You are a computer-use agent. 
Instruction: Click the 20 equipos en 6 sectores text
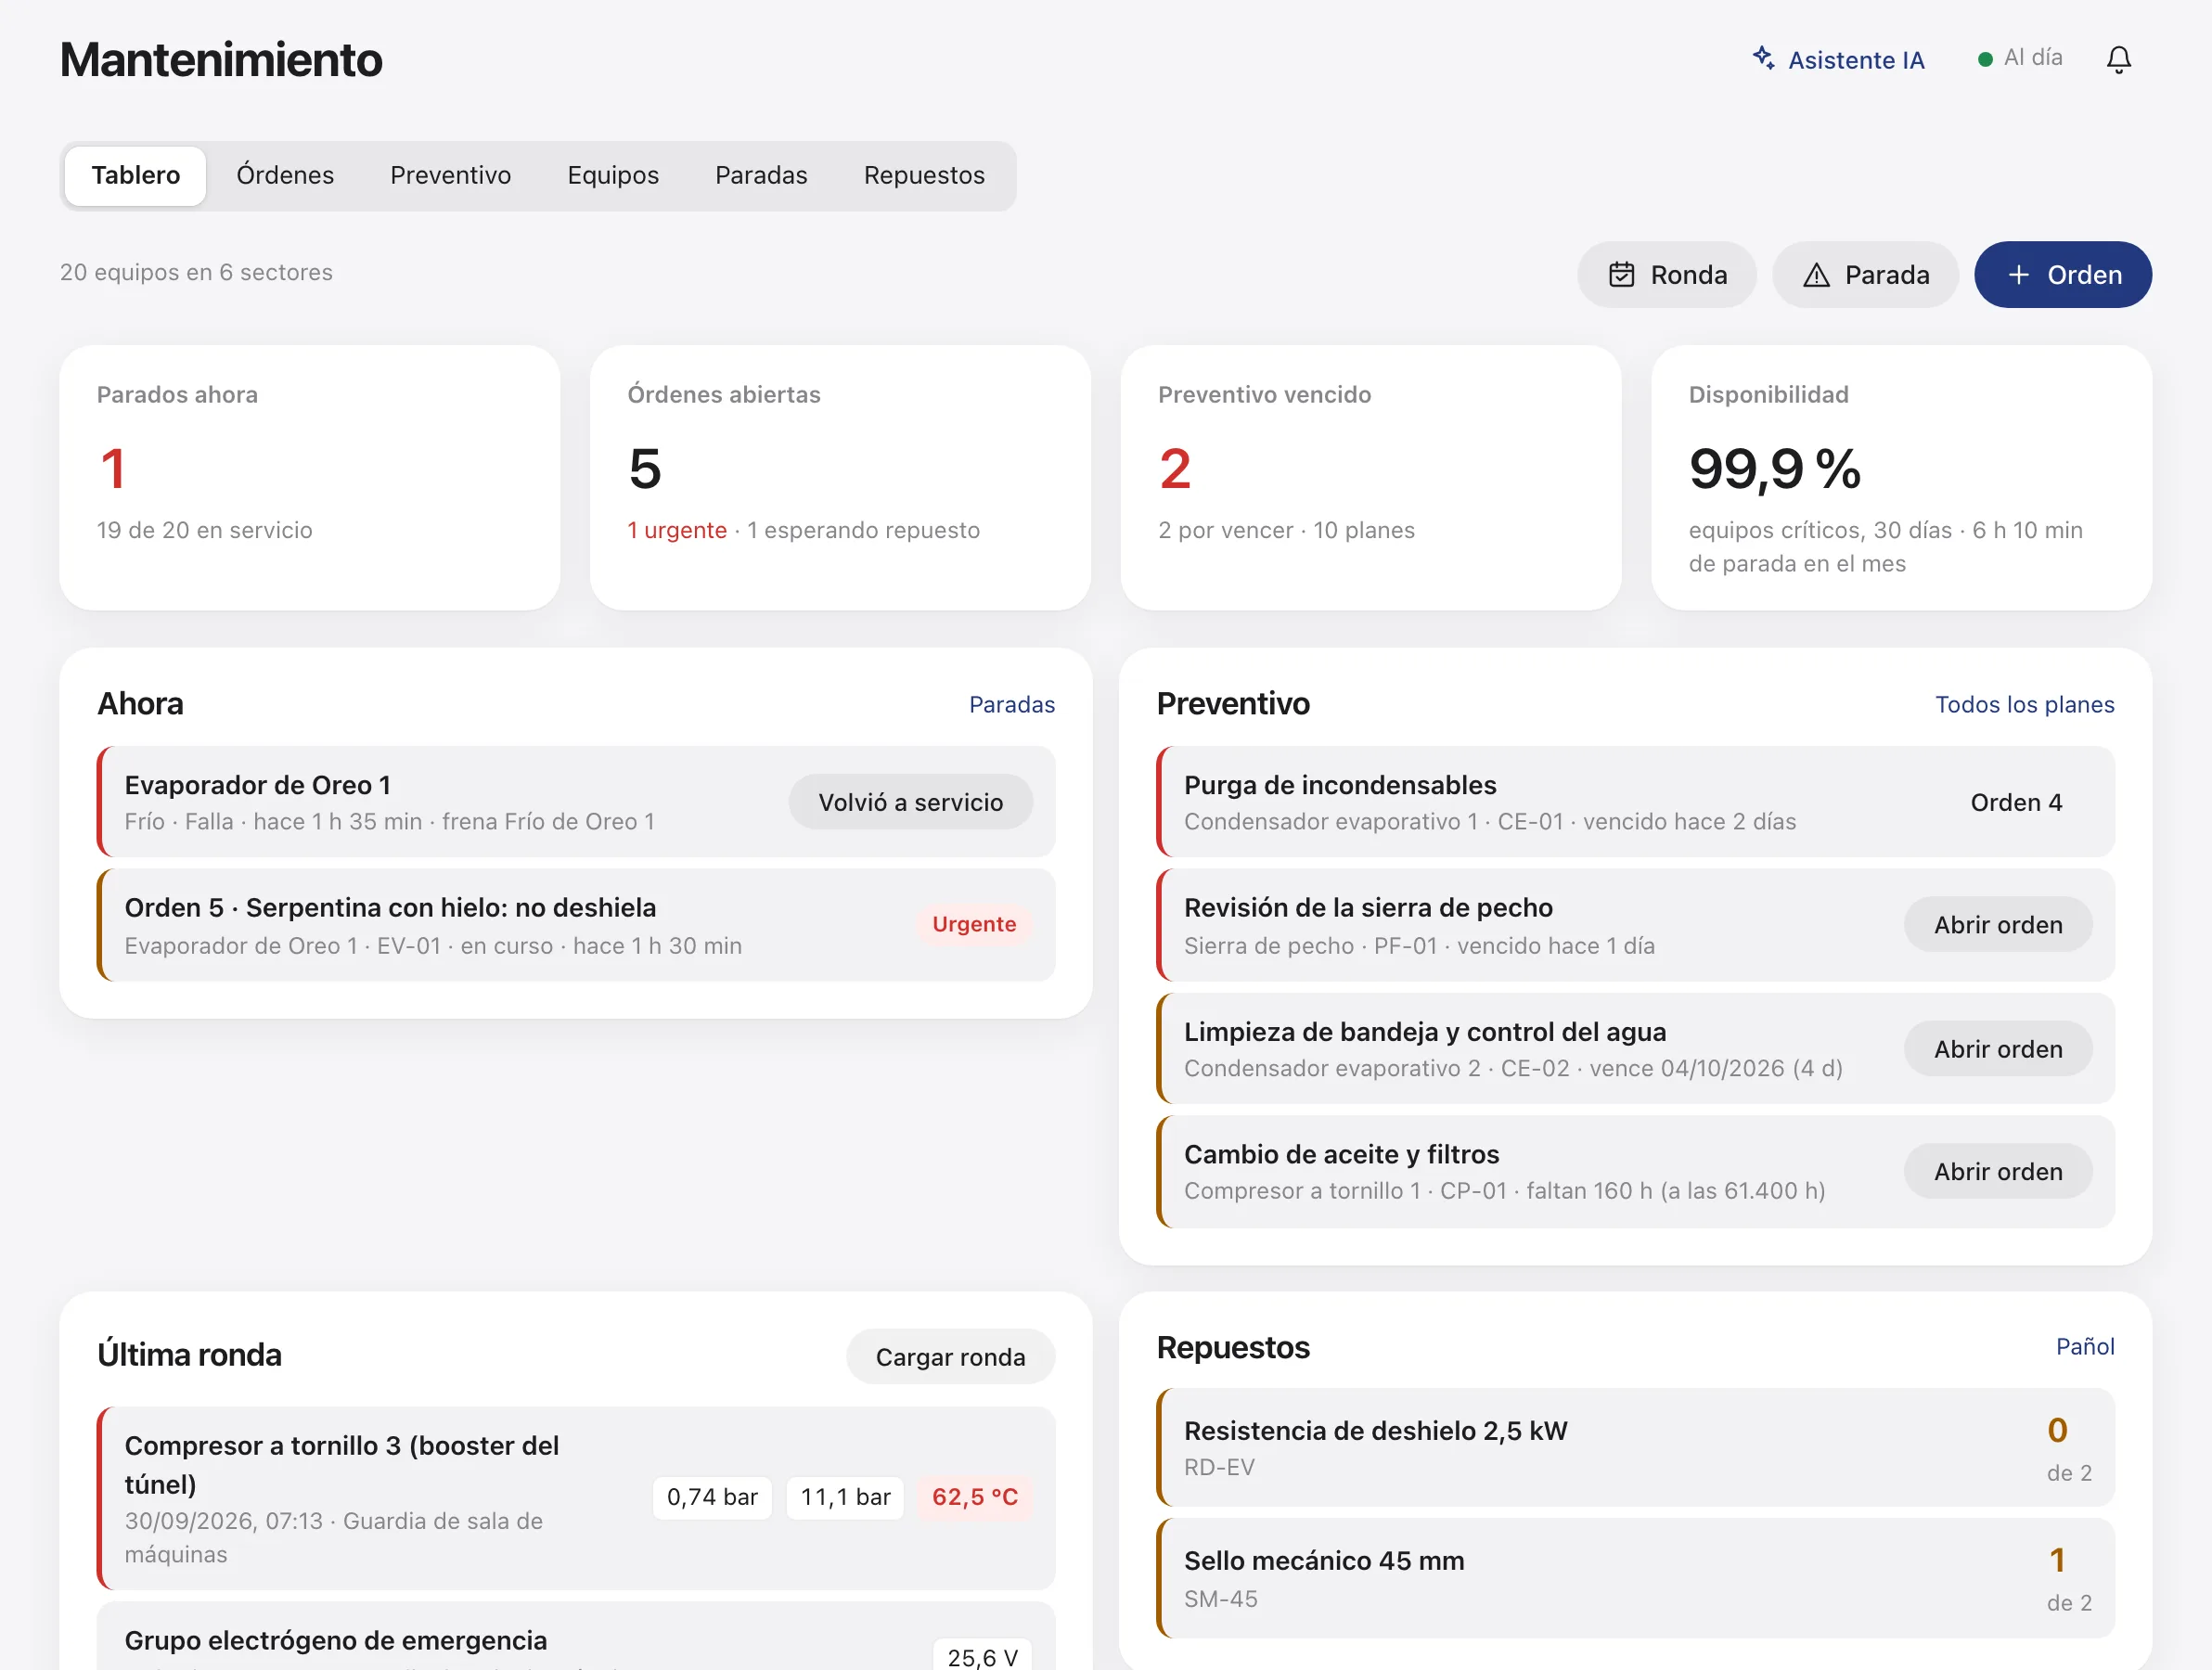point(196,272)
